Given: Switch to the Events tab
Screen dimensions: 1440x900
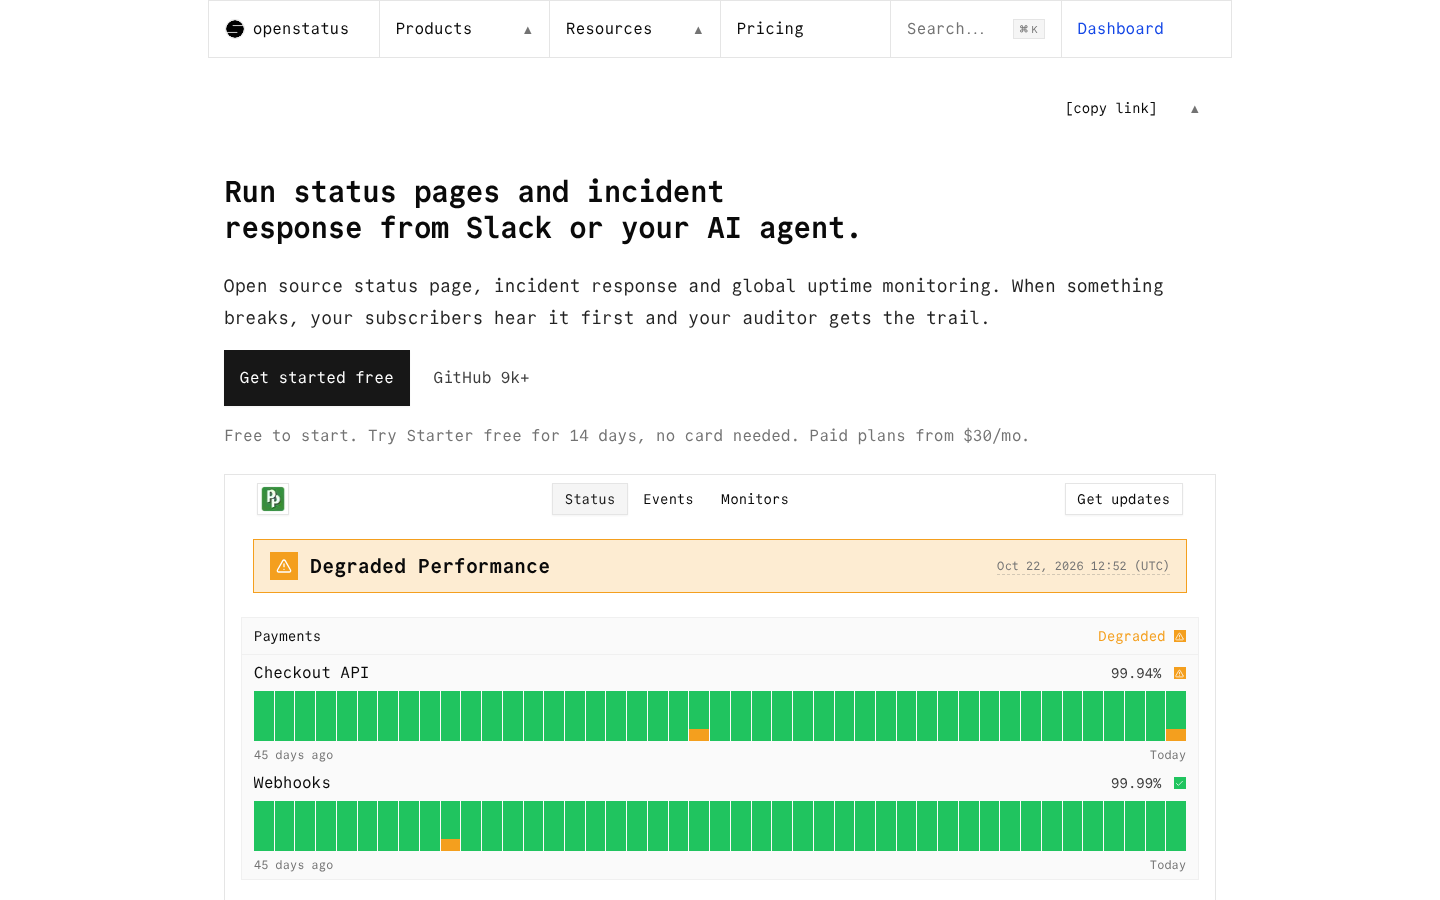Looking at the screenshot, I should [668, 499].
